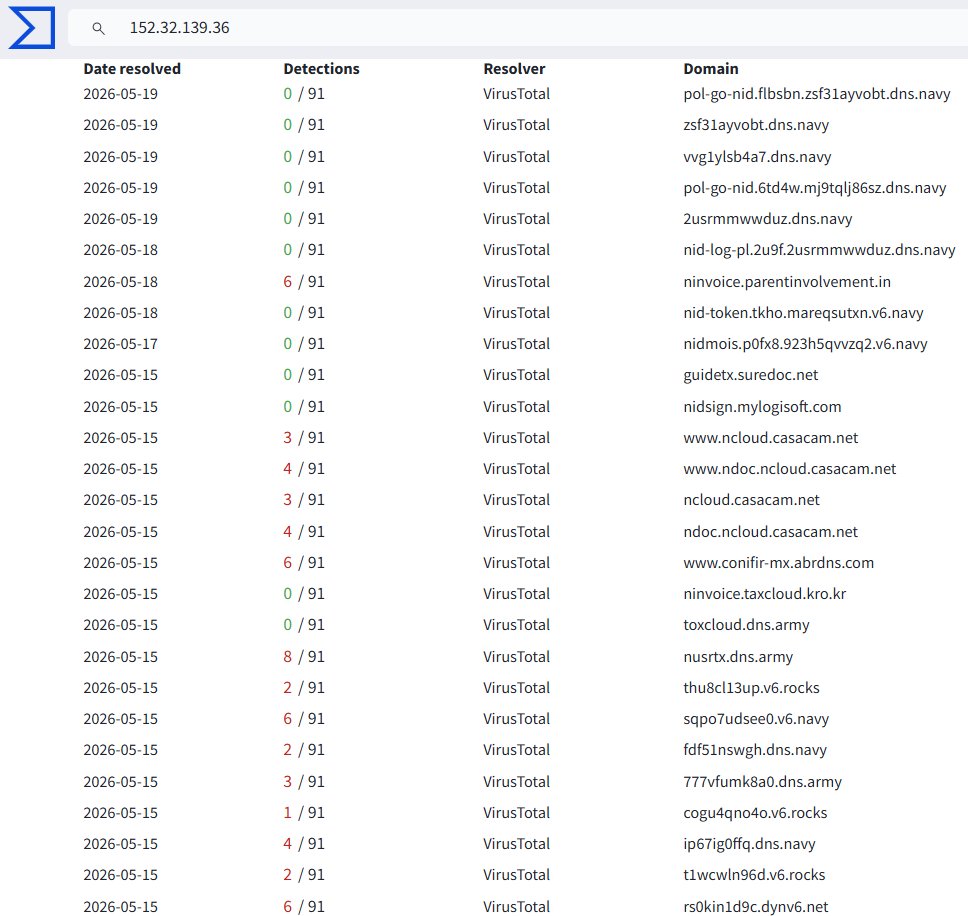The image size is (968, 916).
Task: Open domain ninvoice.parentinvolvement.in
Action: 786,281
